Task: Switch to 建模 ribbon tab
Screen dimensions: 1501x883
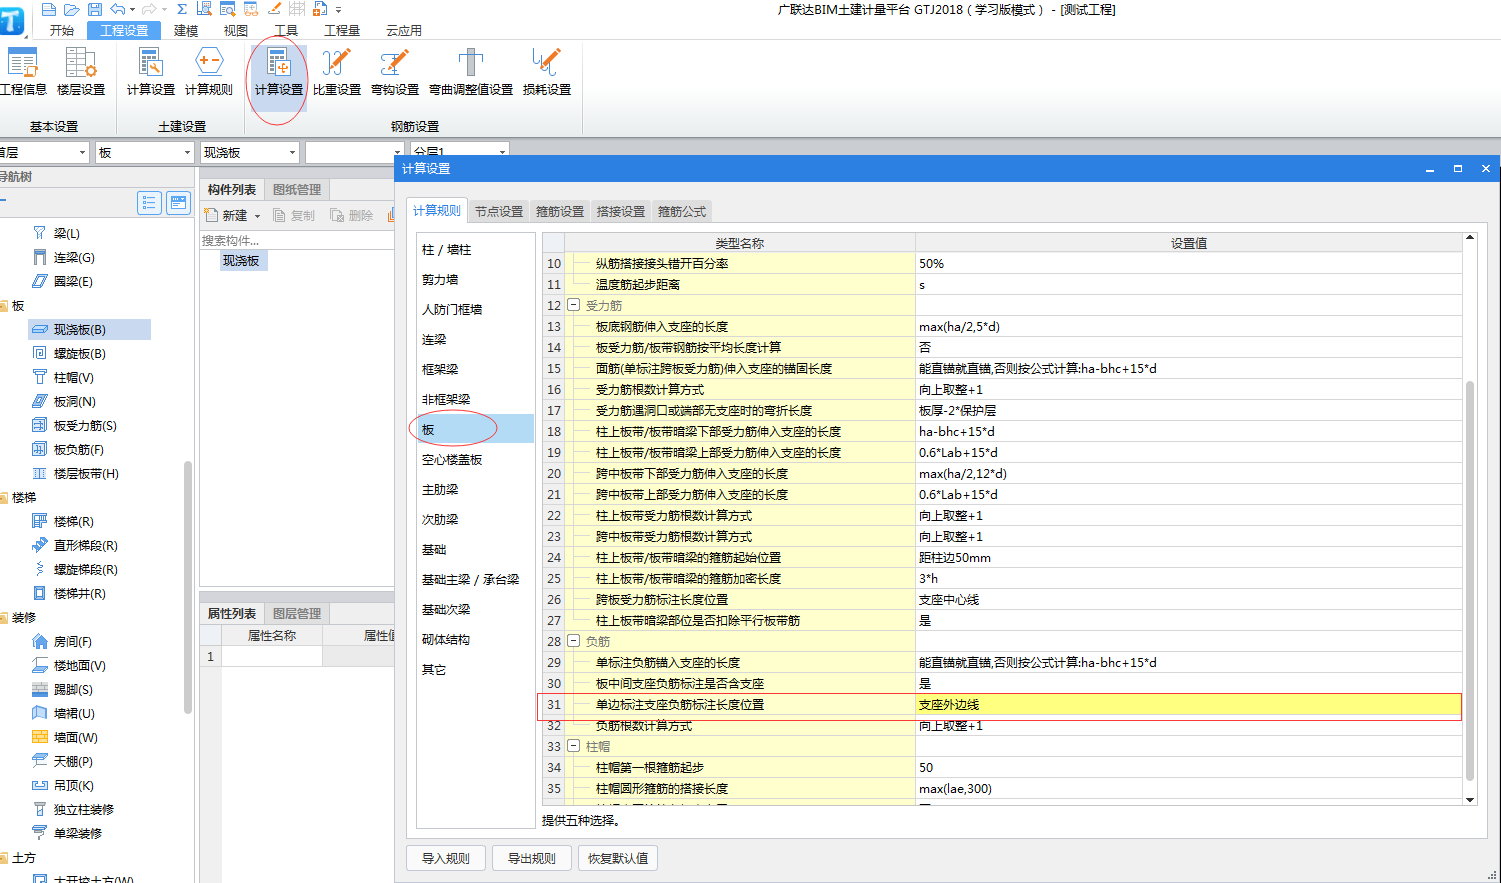Action: click(186, 30)
